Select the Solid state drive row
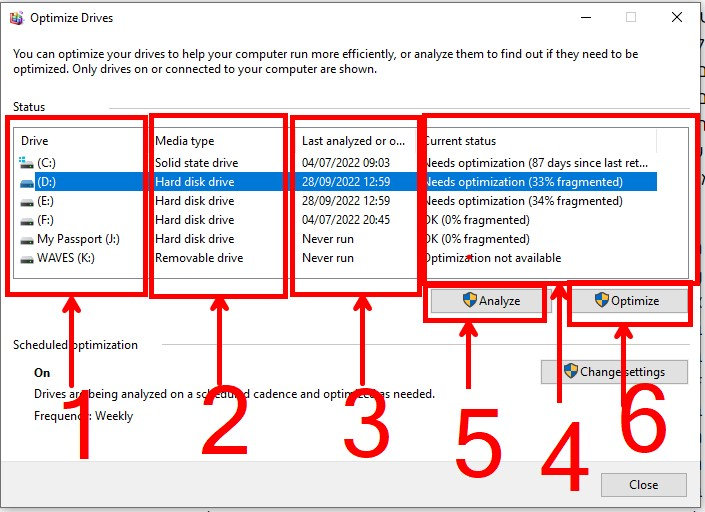705x512 pixels. (335, 163)
